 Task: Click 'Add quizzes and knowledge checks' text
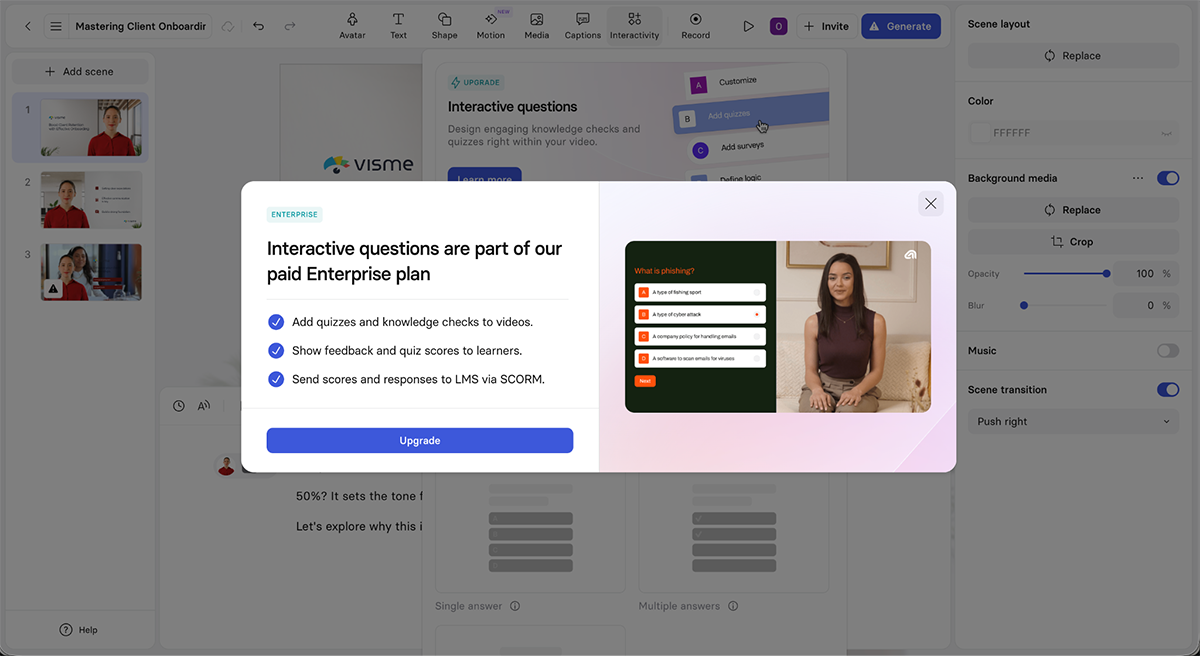click(412, 322)
